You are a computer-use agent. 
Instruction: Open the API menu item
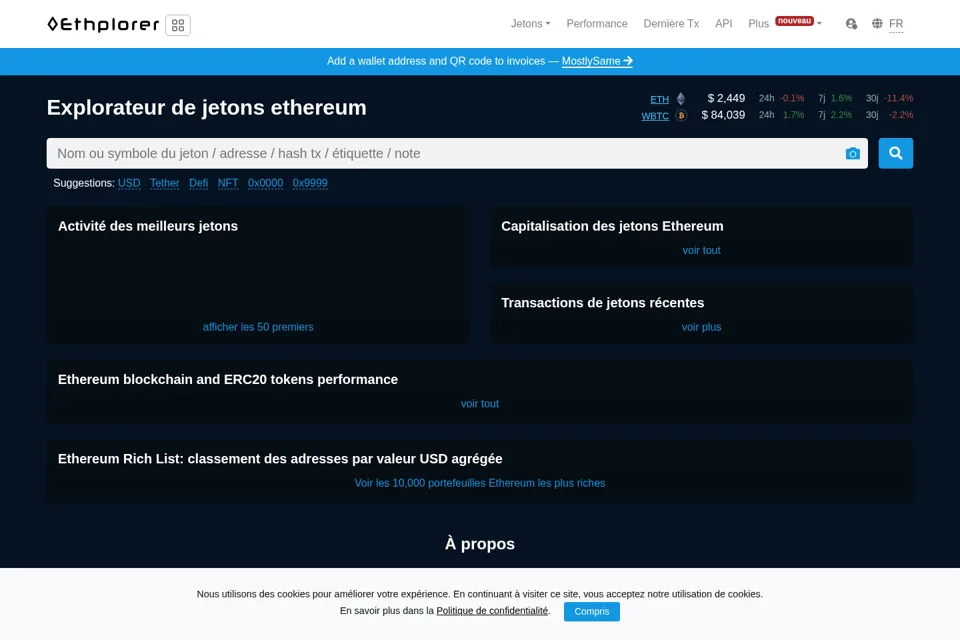[724, 24]
